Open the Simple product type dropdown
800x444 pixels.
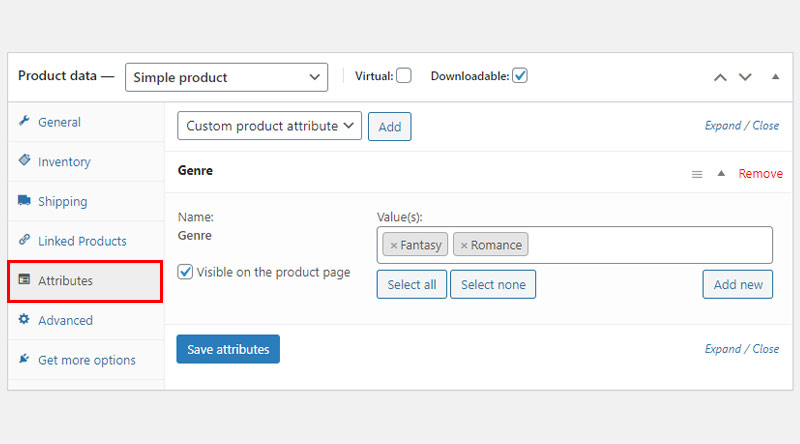click(x=227, y=78)
